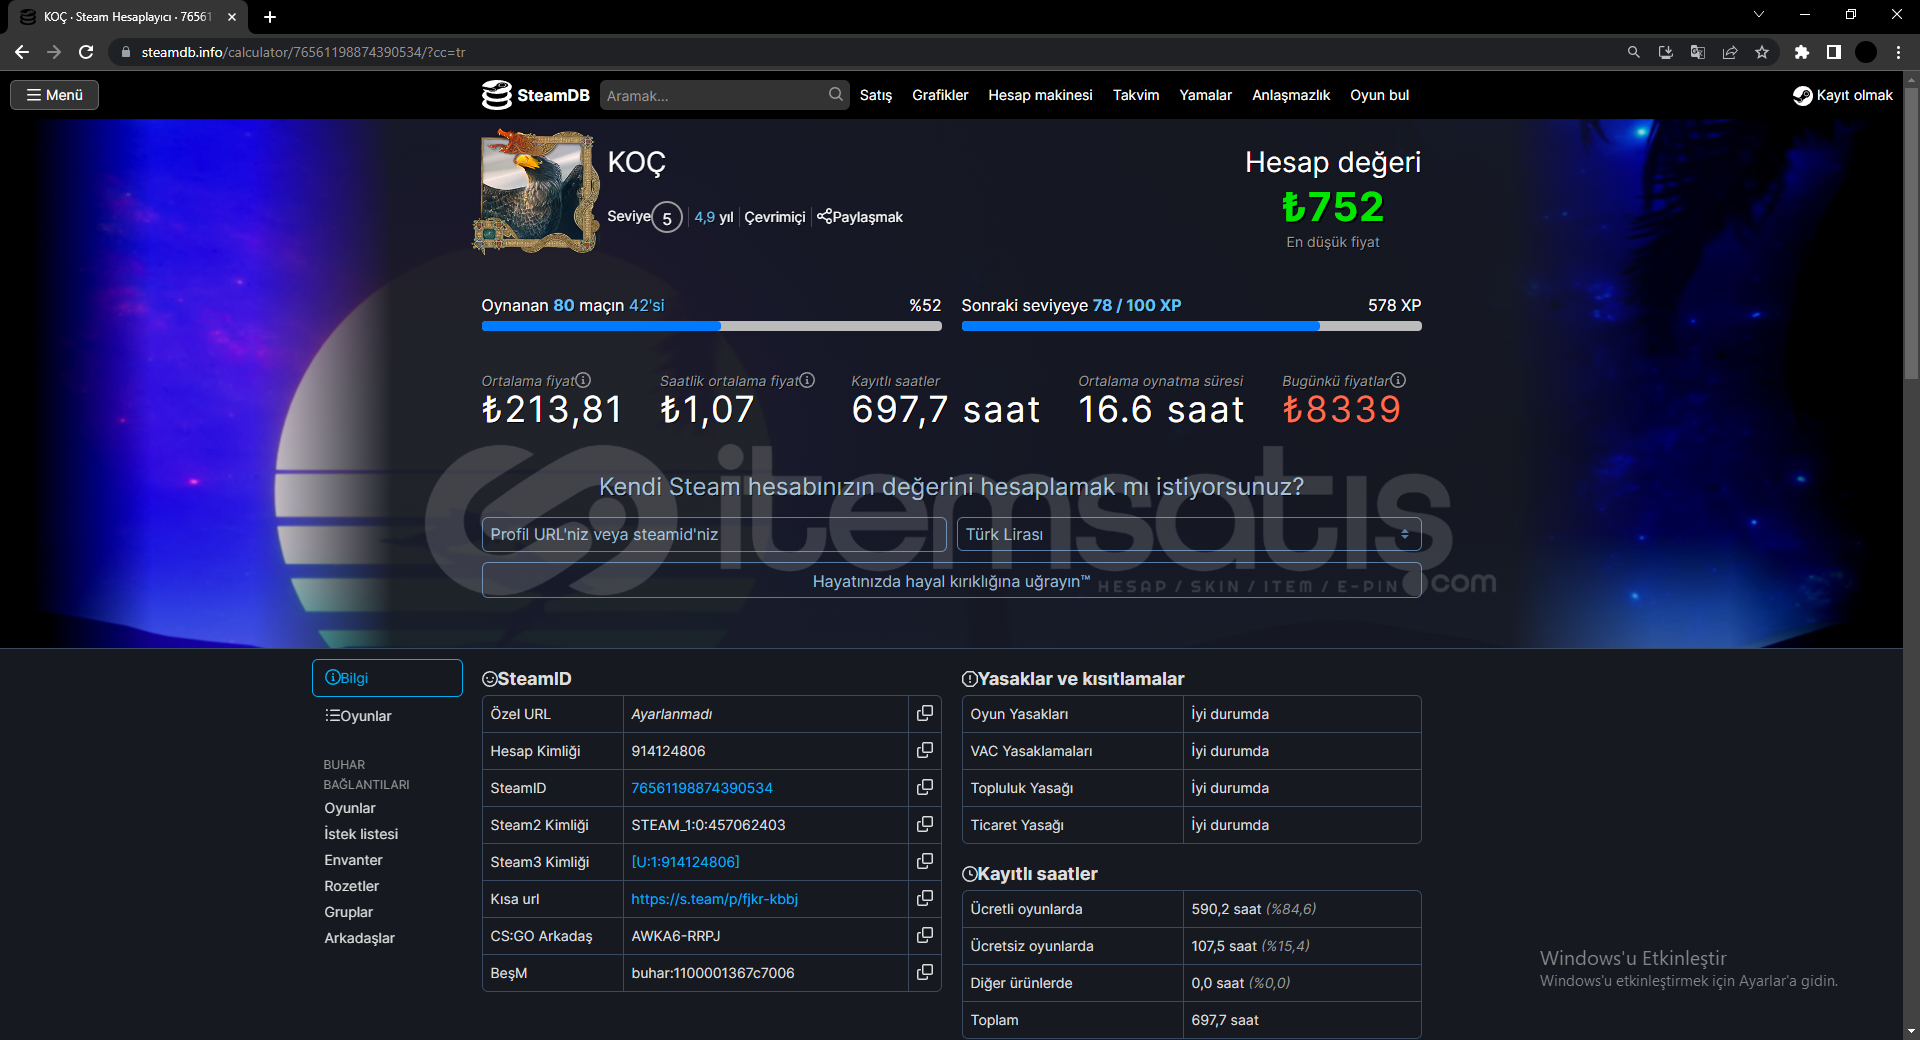Click the Aramak search input field
The height and width of the screenshot is (1040, 1920).
[712, 95]
